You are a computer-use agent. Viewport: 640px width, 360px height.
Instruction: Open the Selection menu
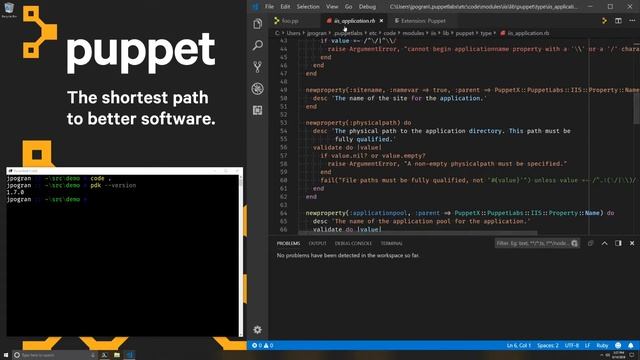(x=308, y=7)
